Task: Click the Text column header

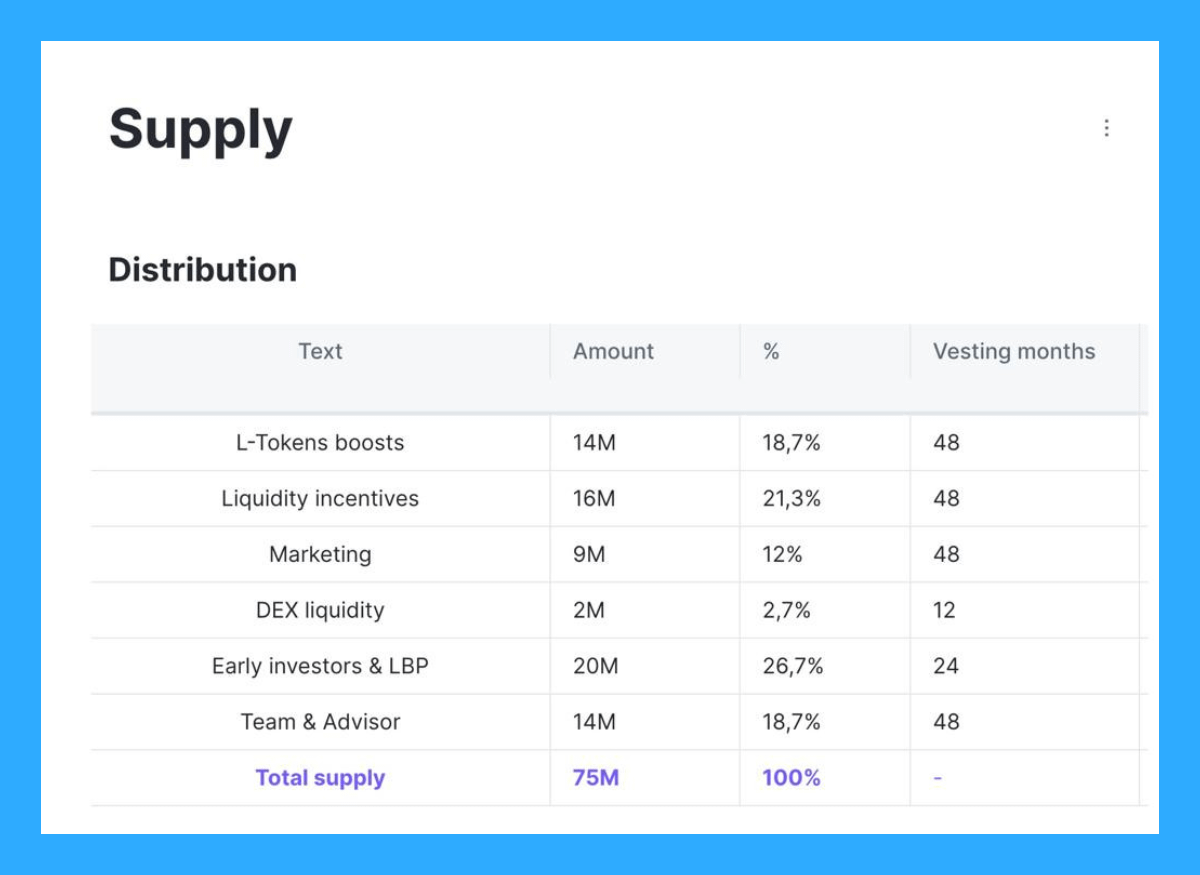Action: coord(320,352)
